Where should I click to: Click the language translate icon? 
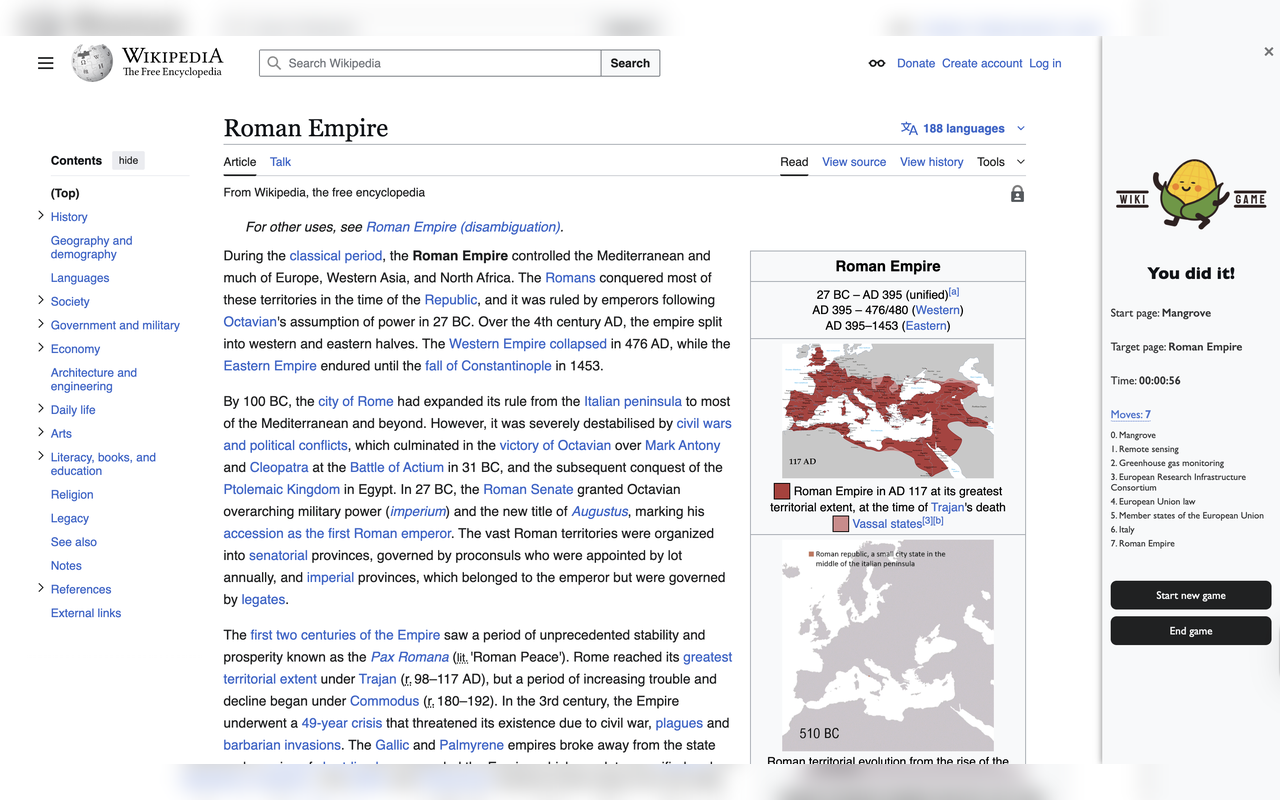[x=909, y=128]
